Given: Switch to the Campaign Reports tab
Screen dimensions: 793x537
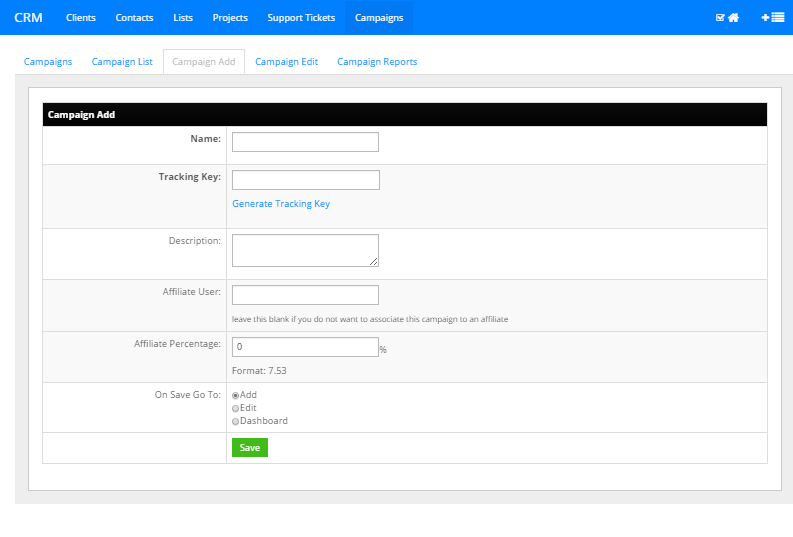Looking at the screenshot, I should [377, 62].
